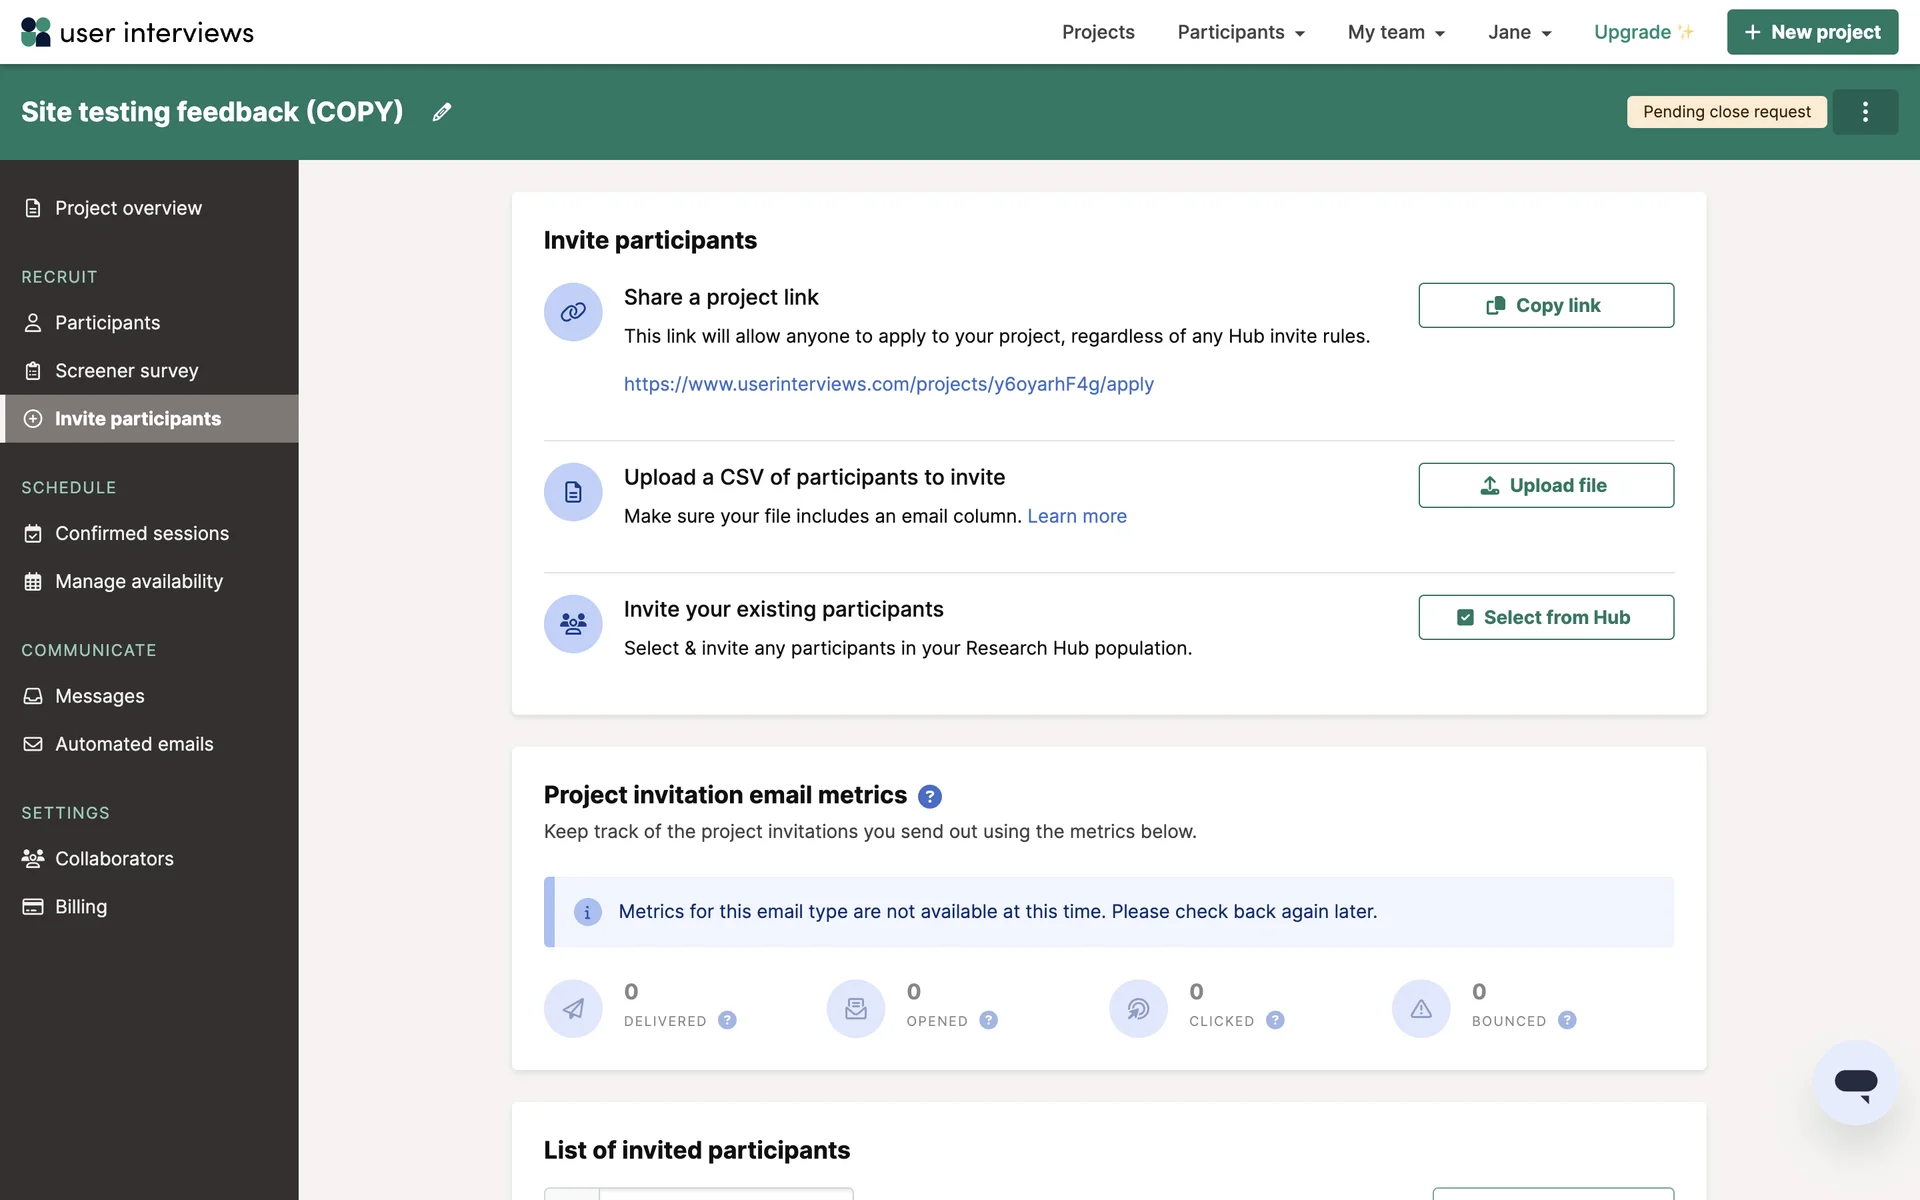1920x1200 pixels.
Task: Go to Screener survey in sidebar
Action: pos(126,371)
